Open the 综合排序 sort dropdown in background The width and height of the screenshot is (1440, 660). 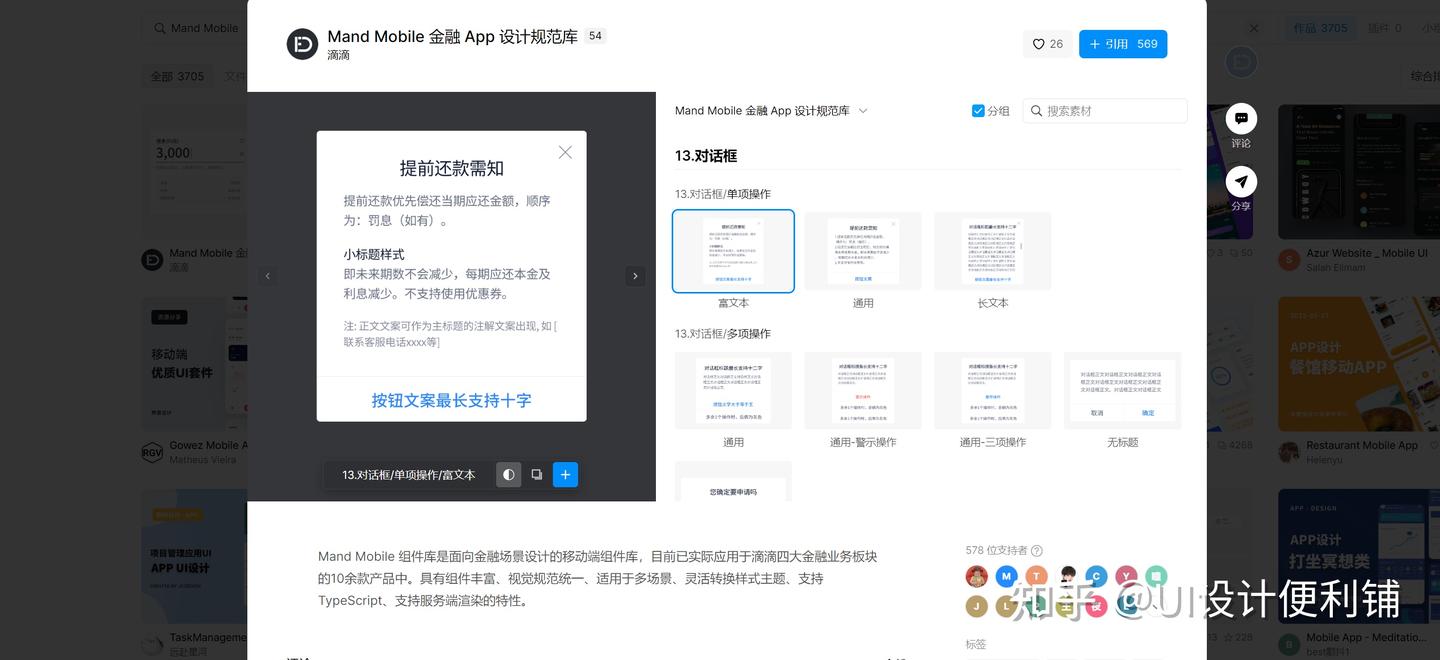1425,76
